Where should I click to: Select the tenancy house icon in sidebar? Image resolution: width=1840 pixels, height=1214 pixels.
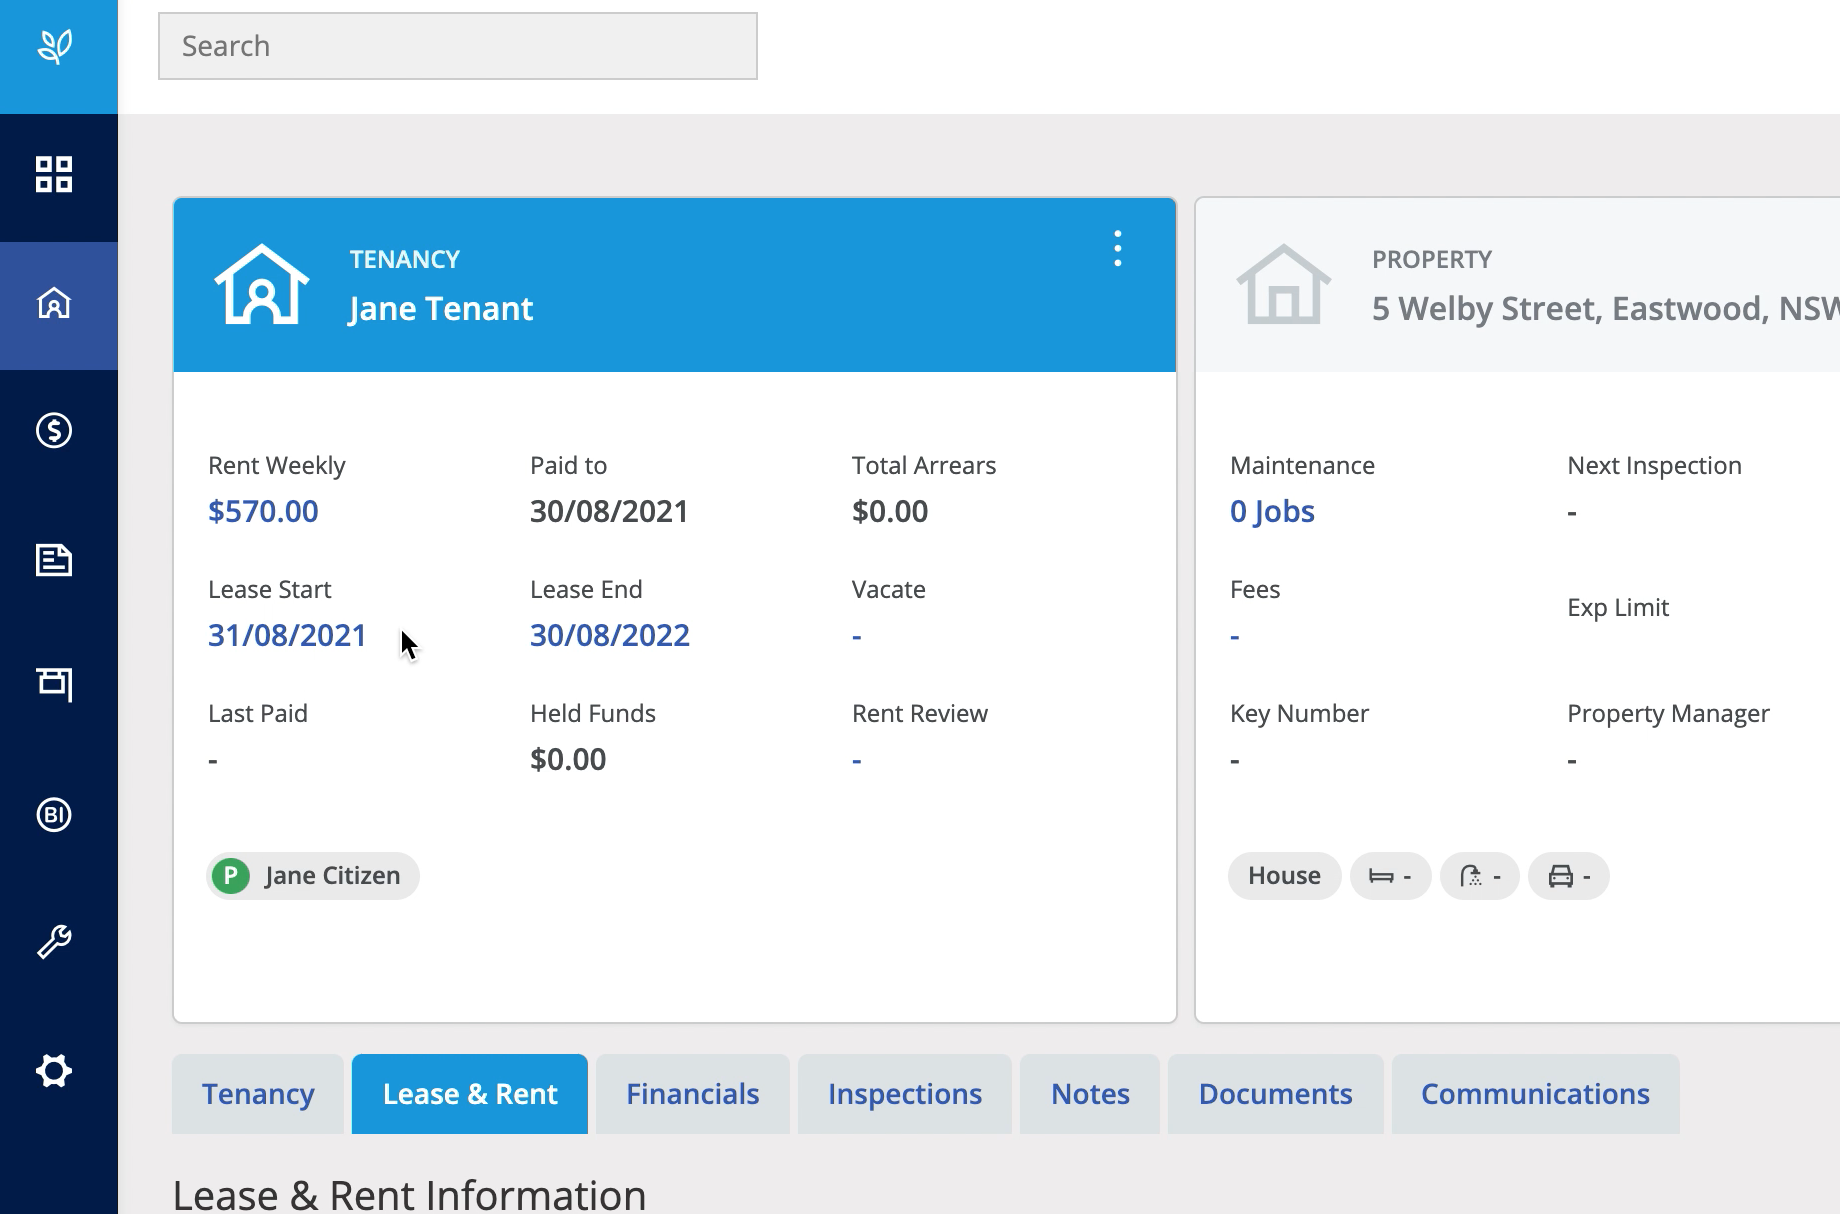pyautogui.click(x=54, y=303)
